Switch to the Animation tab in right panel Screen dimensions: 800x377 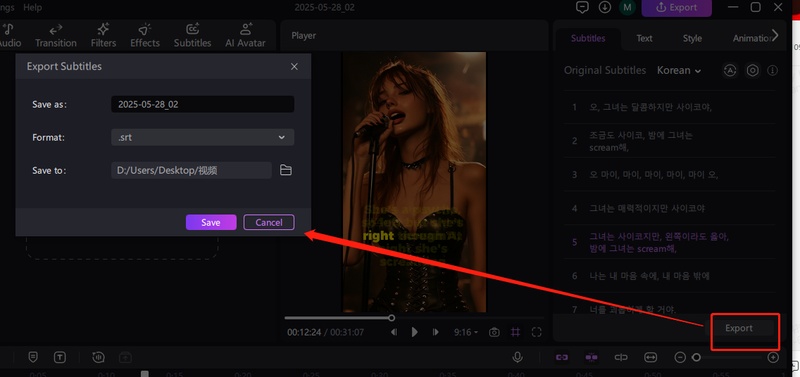(x=751, y=38)
